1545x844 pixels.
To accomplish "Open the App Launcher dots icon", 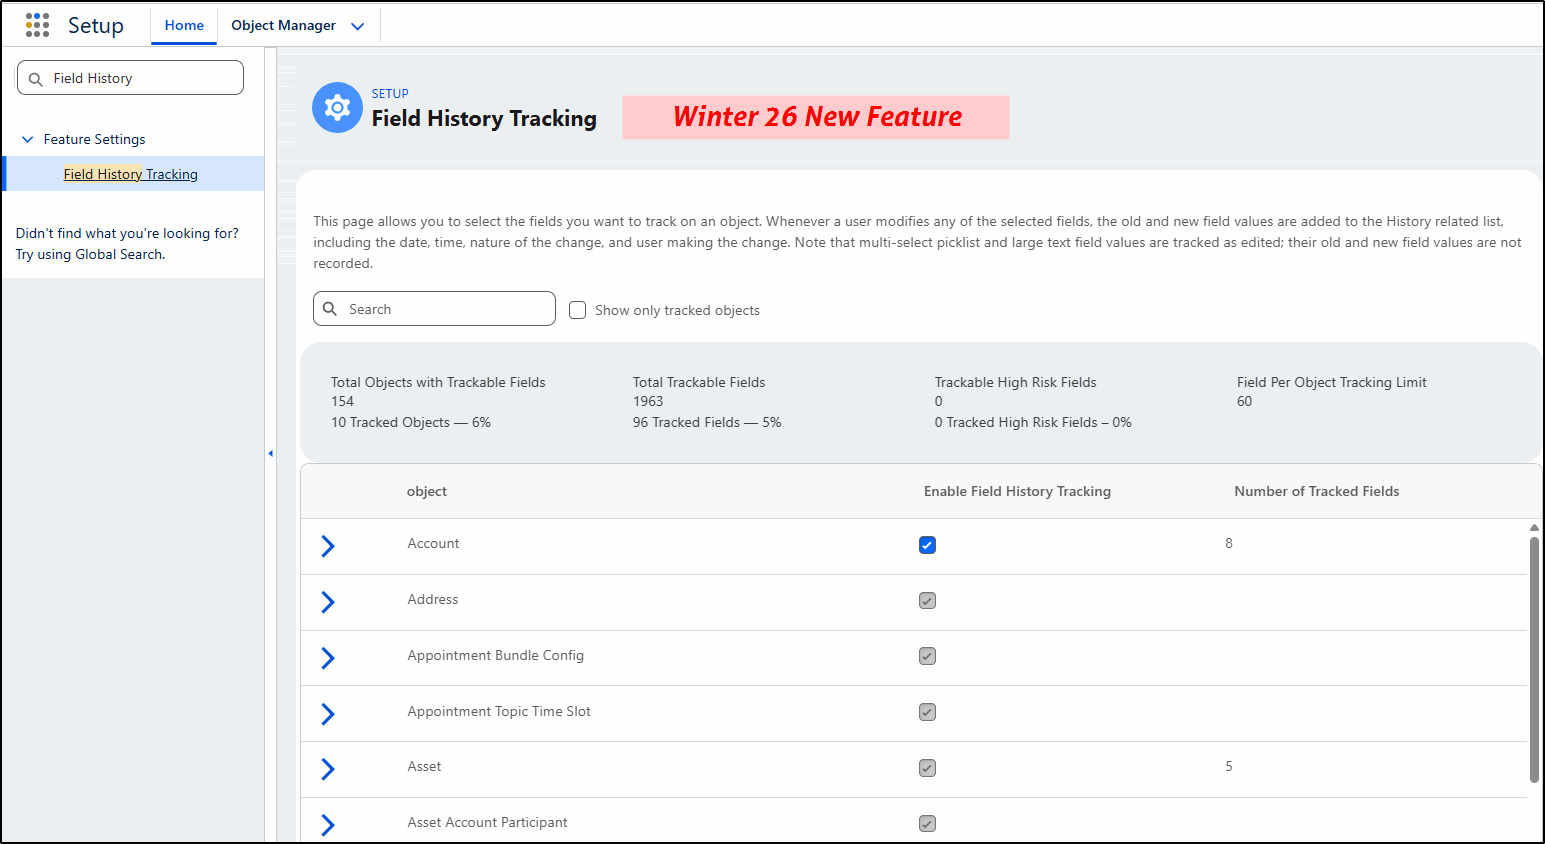I will pos(37,25).
